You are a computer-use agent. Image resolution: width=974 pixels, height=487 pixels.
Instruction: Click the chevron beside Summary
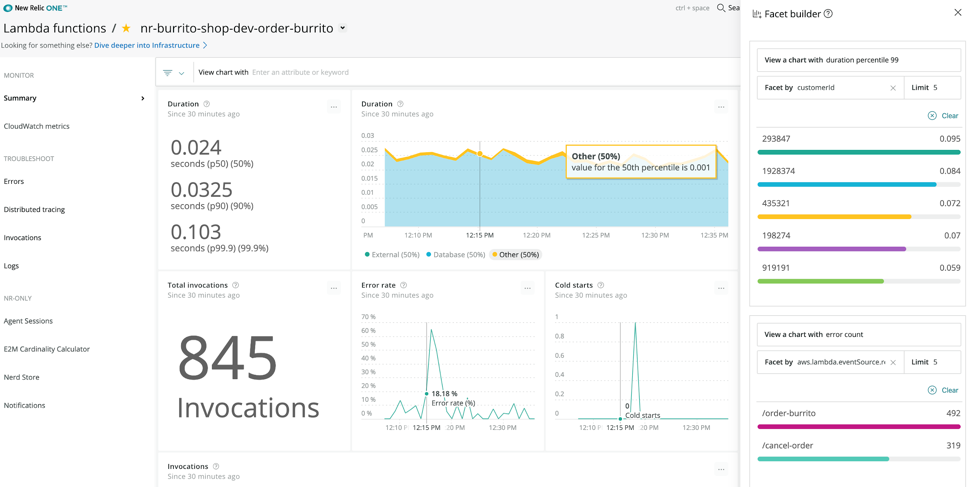click(143, 98)
